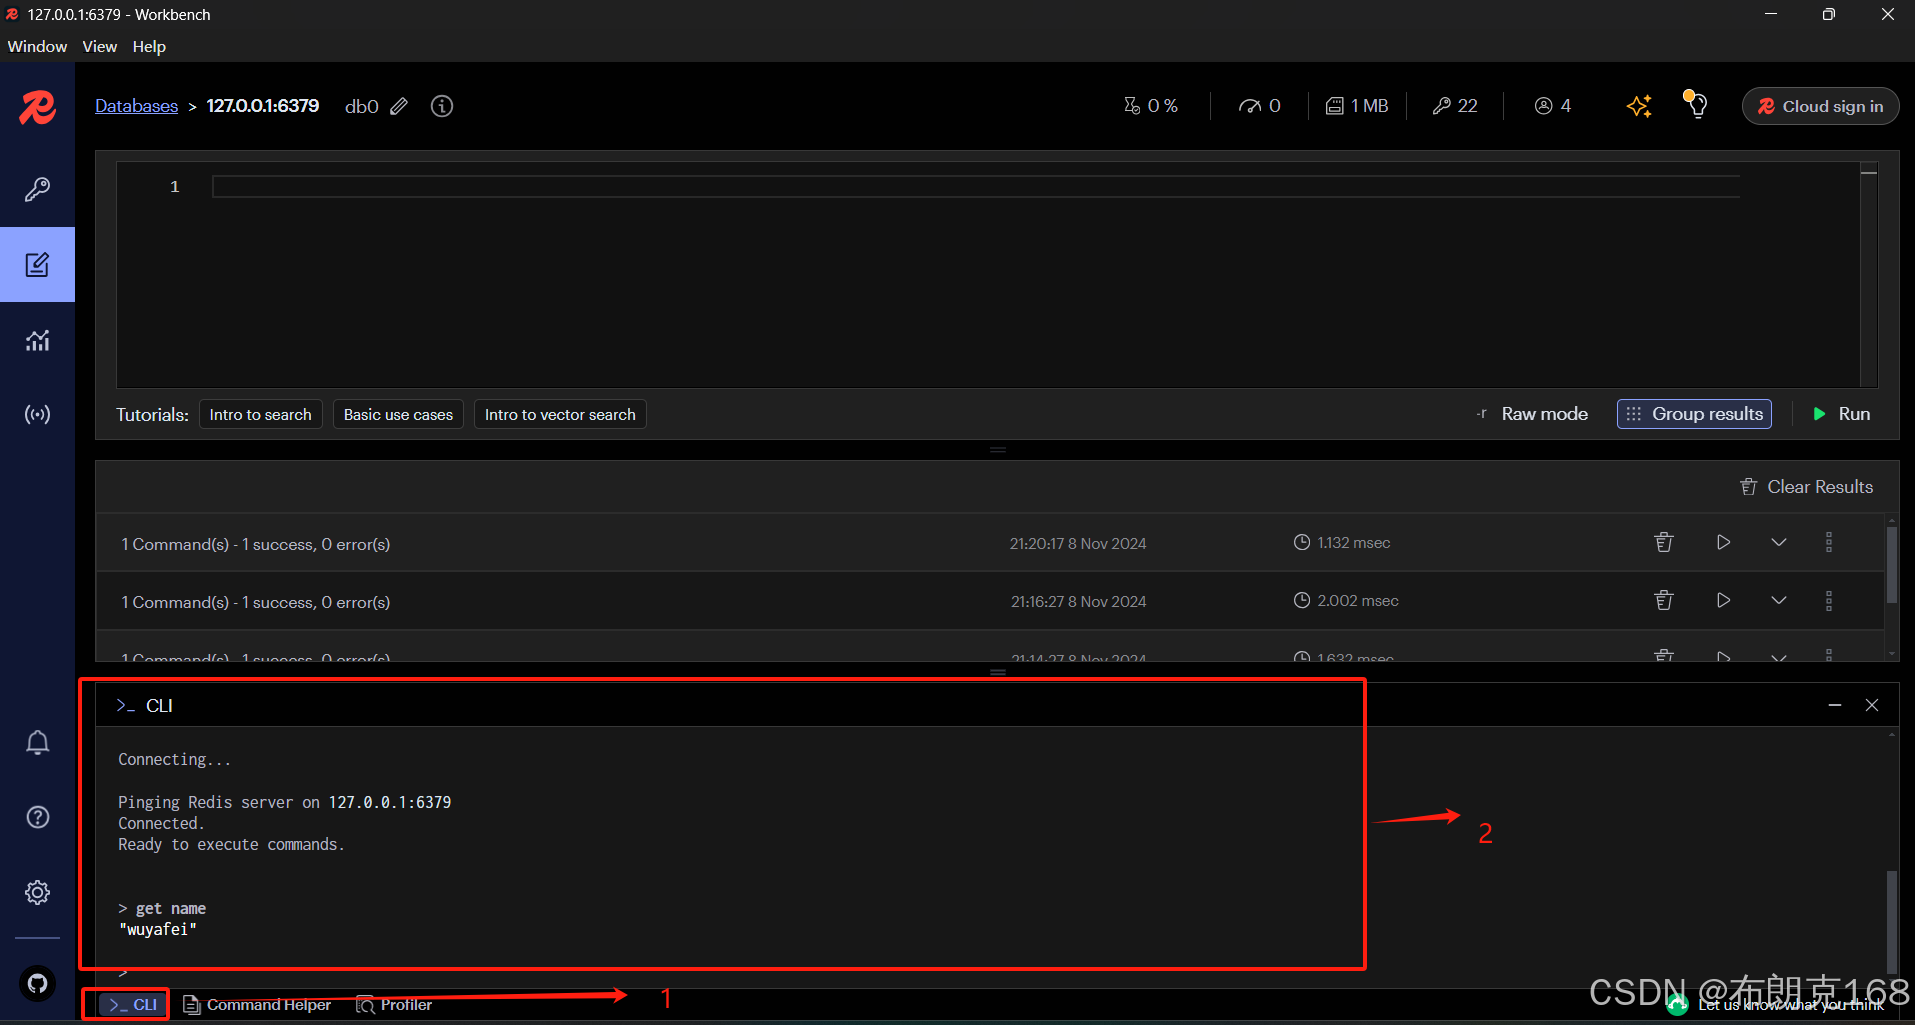Click the CLI output scrollbar
The width and height of the screenshot is (1915, 1025).
click(x=1891, y=921)
